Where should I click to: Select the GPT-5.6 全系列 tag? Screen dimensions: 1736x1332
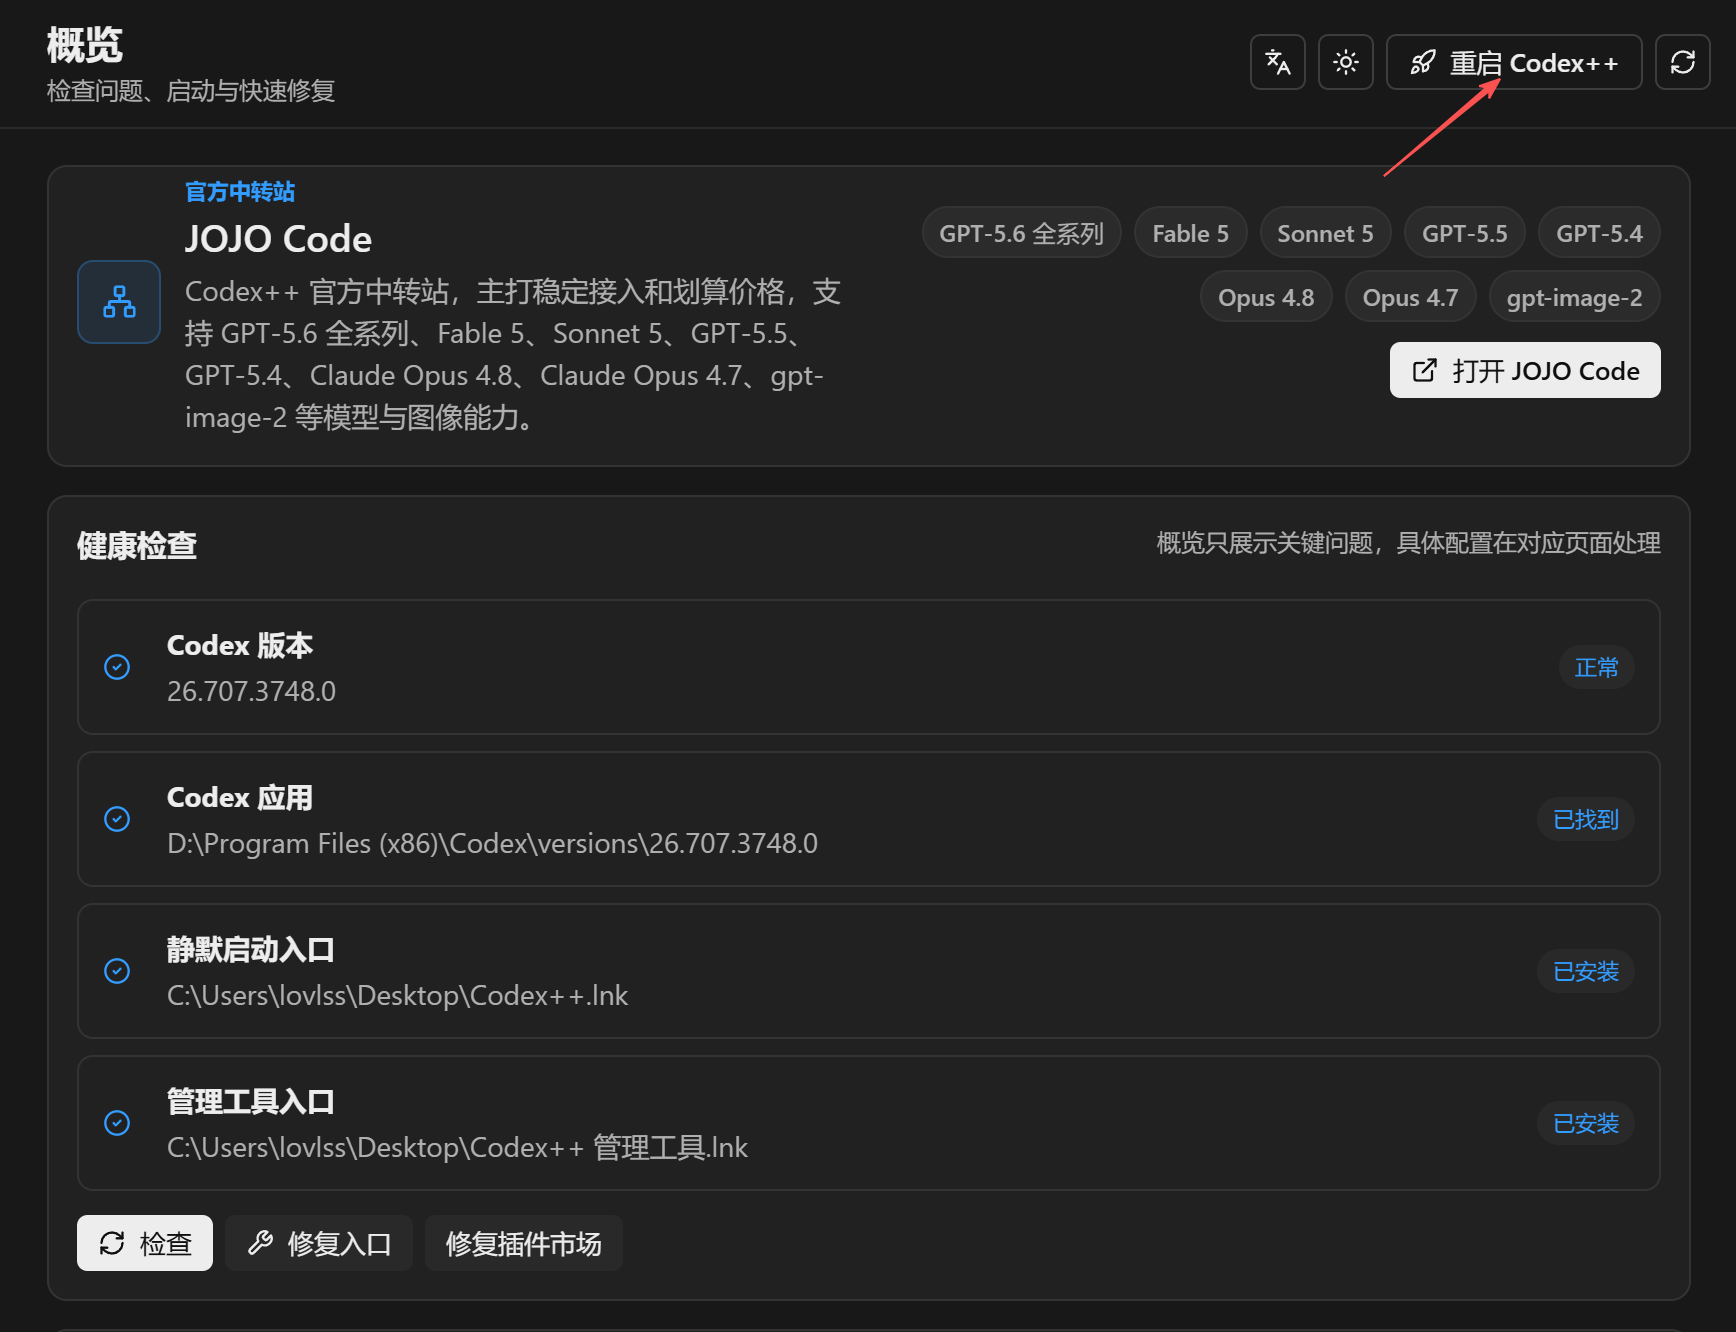(x=1021, y=233)
